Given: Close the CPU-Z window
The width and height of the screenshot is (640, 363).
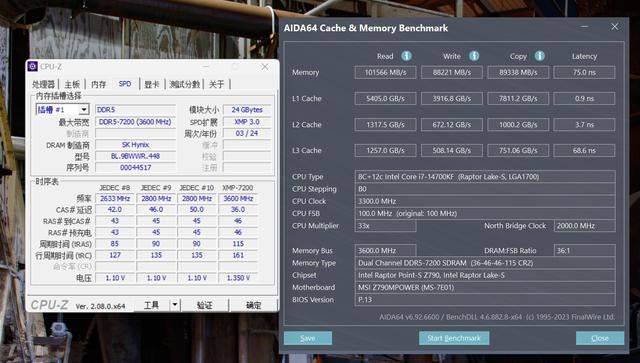Looking at the screenshot, I should (265, 66).
